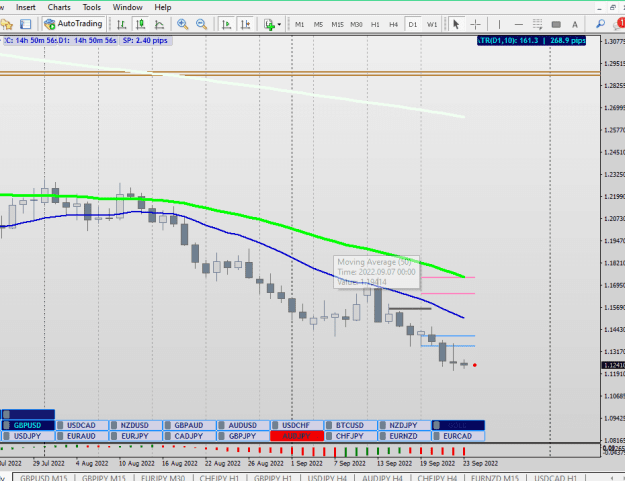Switch chart to line chart mode
The width and height of the screenshot is (625, 481).
pos(159,24)
